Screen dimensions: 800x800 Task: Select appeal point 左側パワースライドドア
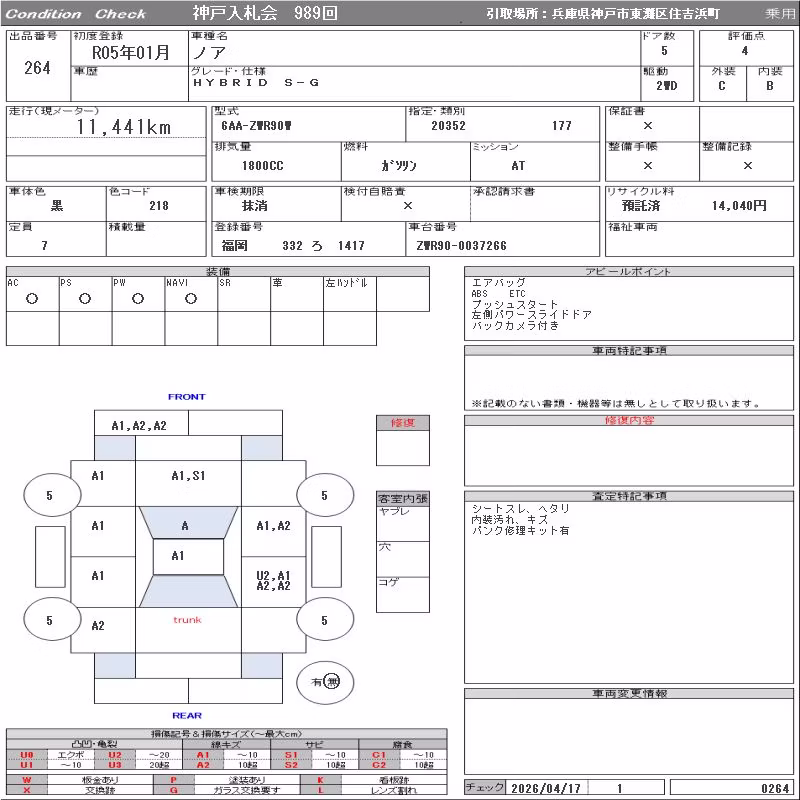532,315
